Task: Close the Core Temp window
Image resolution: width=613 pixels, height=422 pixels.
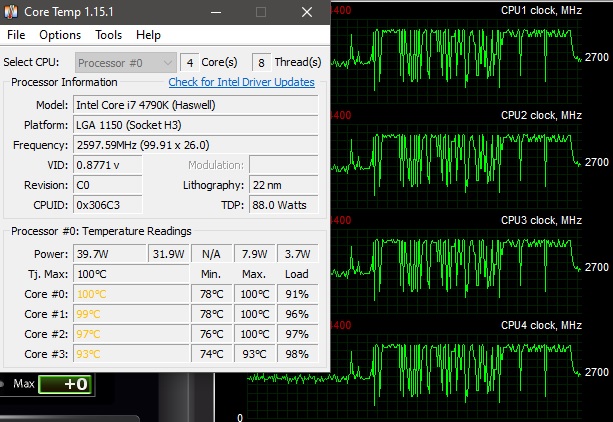Action: (x=307, y=12)
